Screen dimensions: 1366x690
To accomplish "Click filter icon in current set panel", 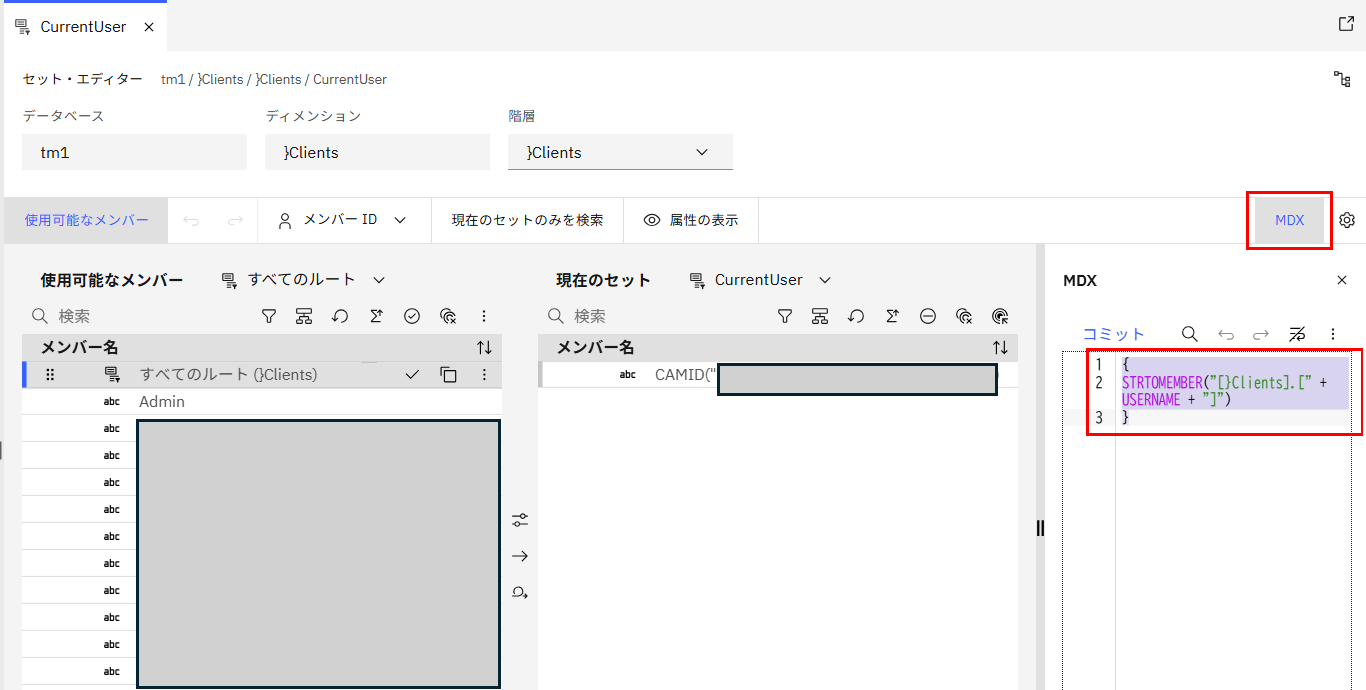I will coord(784,316).
